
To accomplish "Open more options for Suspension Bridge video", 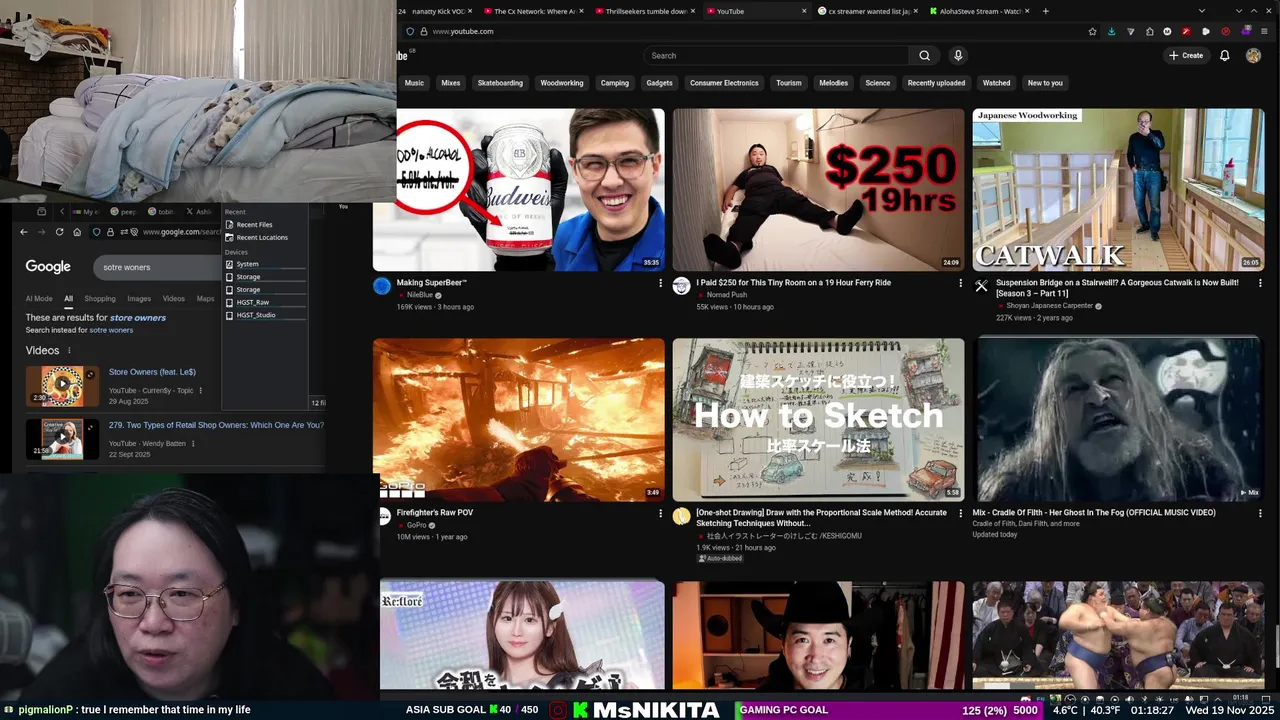I will 1259,283.
